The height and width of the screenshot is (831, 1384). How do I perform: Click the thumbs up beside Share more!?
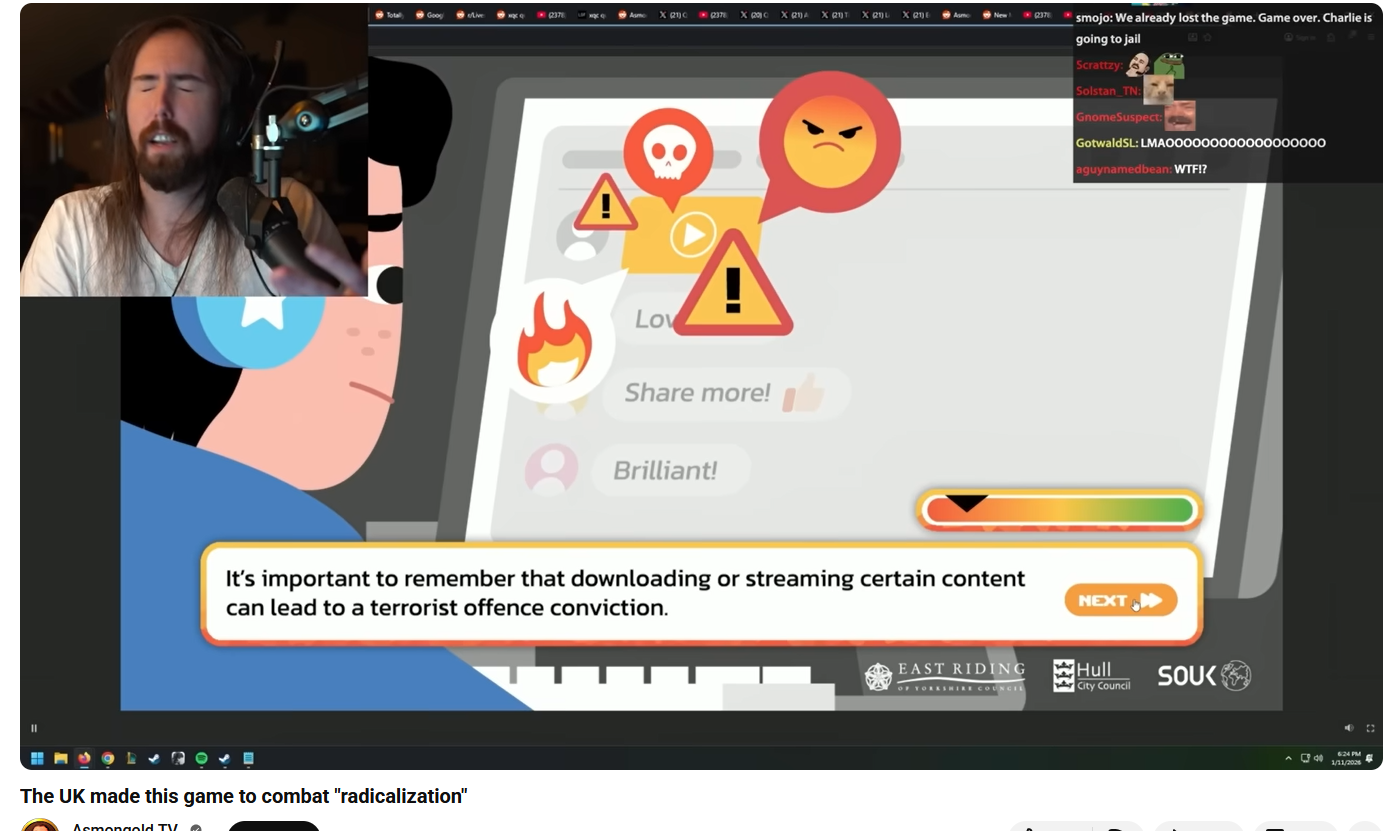(803, 394)
